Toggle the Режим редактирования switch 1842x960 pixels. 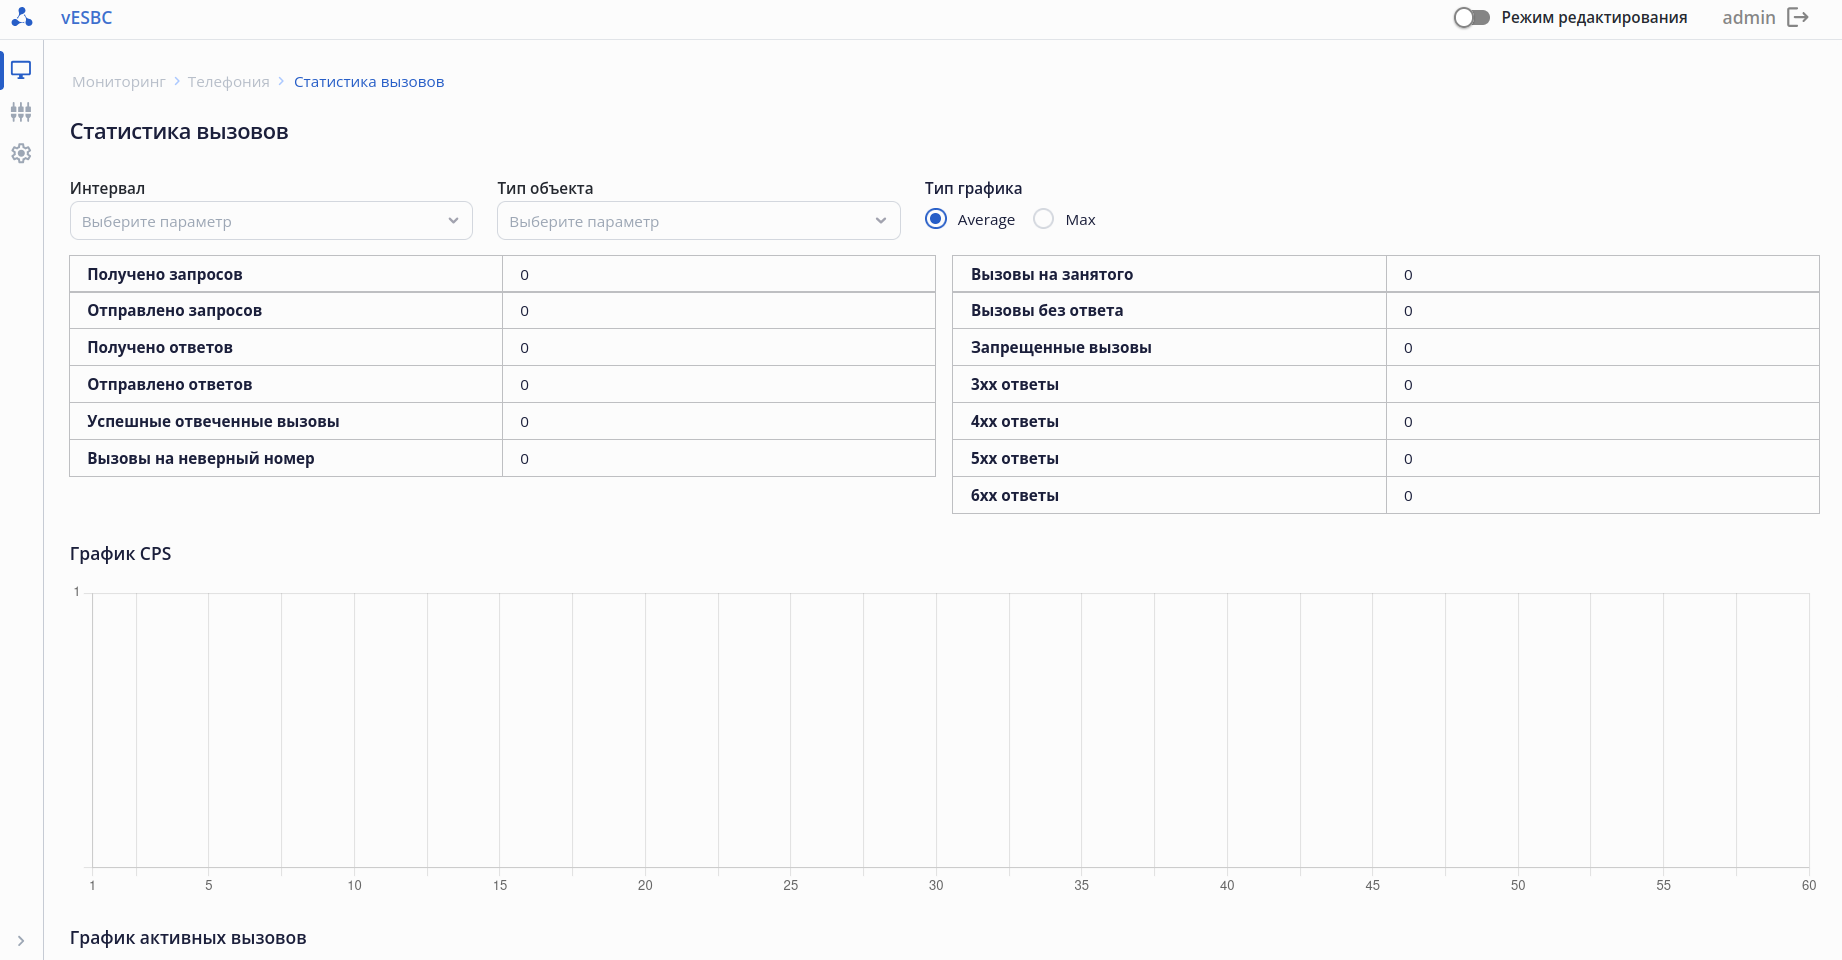[x=1471, y=18]
